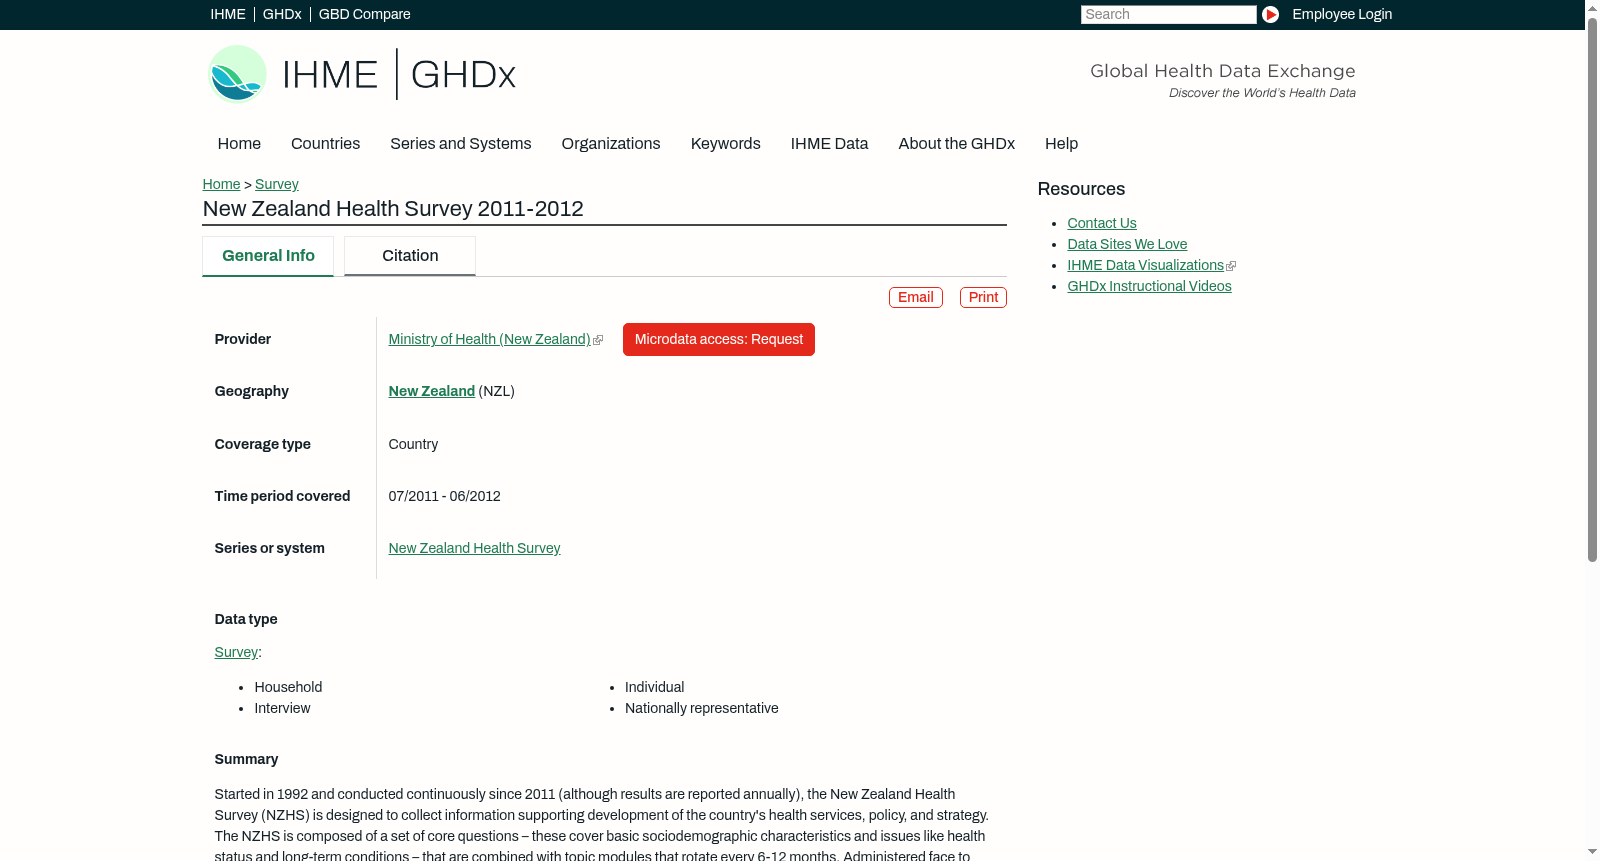
Task: Open Ministry of Health (New Zealand) link
Action: (489, 340)
